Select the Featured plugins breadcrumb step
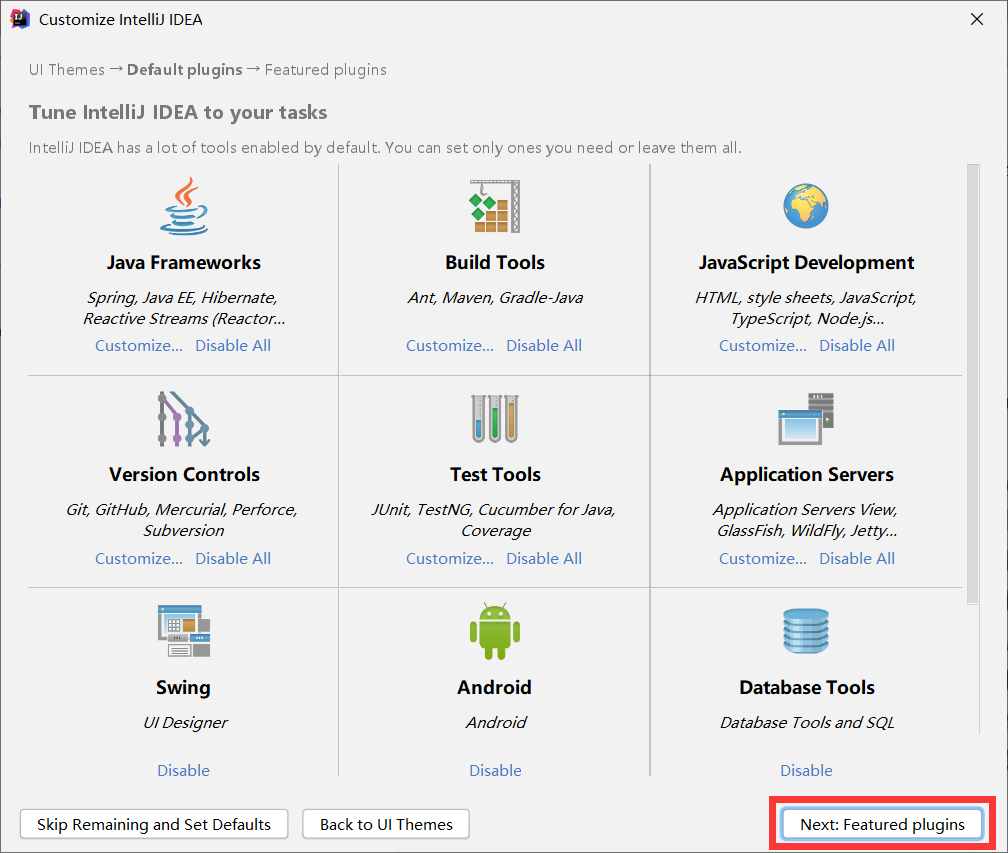1008x853 pixels. 326,69
